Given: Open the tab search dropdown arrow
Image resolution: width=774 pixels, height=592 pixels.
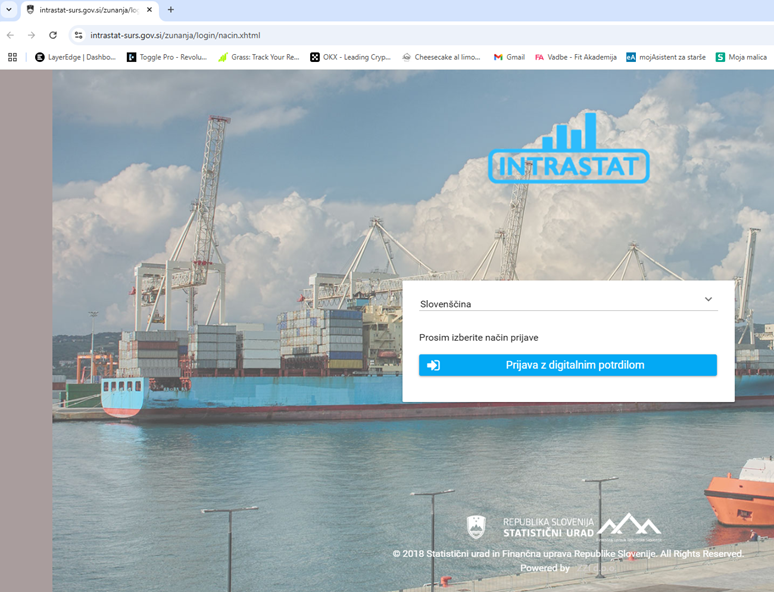Looking at the screenshot, I should (9, 9).
